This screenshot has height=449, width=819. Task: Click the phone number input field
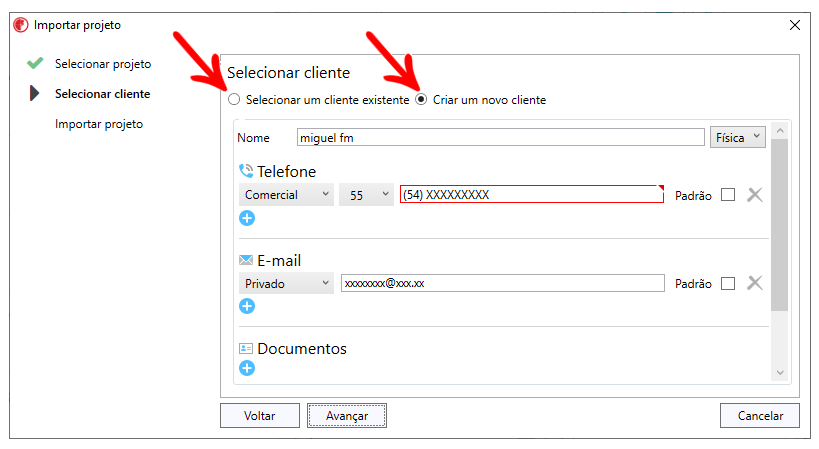(532, 194)
